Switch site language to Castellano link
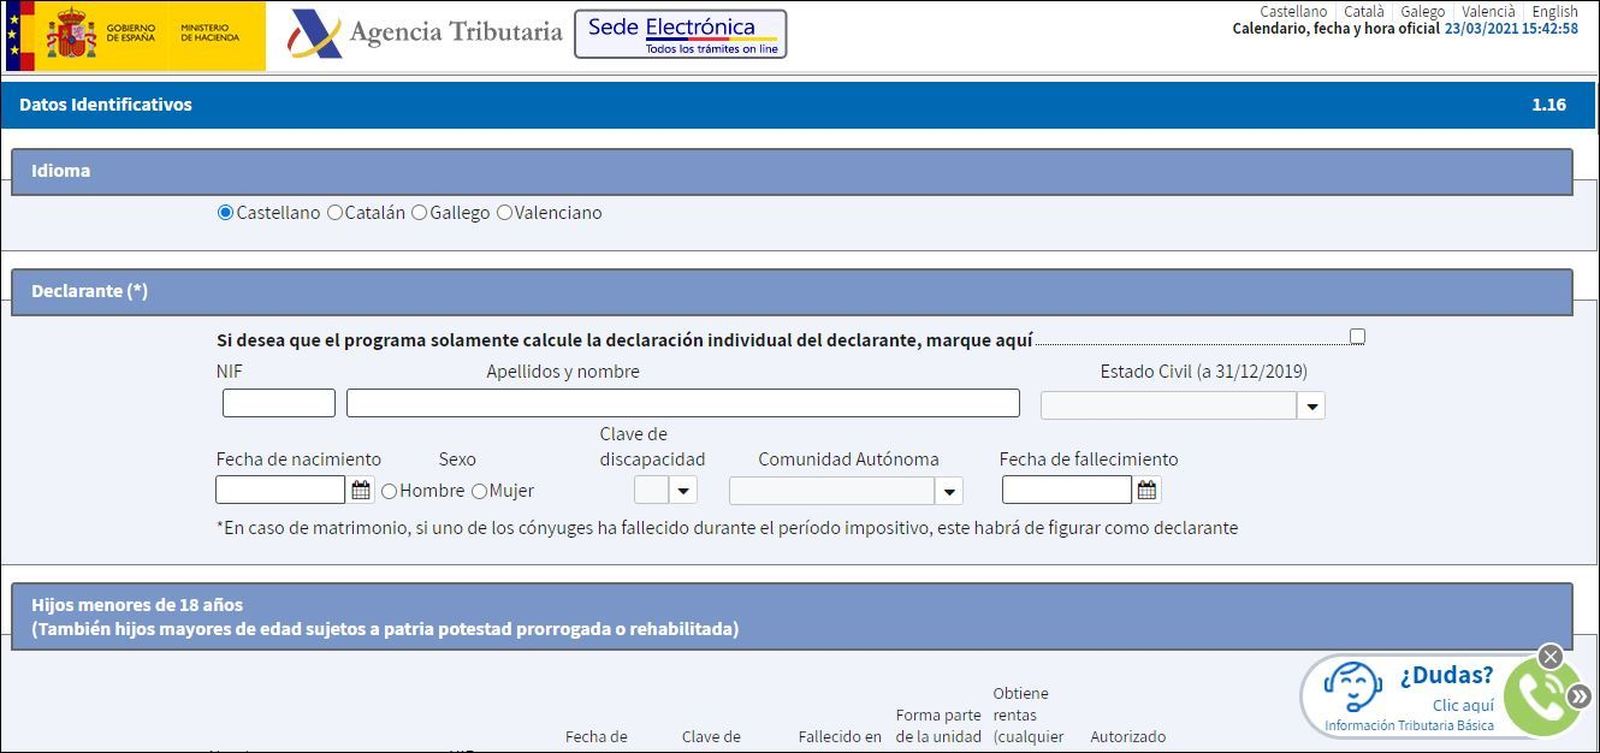The height and width of the screenshot is (753, 1600). pyautogui.click(x=1293, y=11)
